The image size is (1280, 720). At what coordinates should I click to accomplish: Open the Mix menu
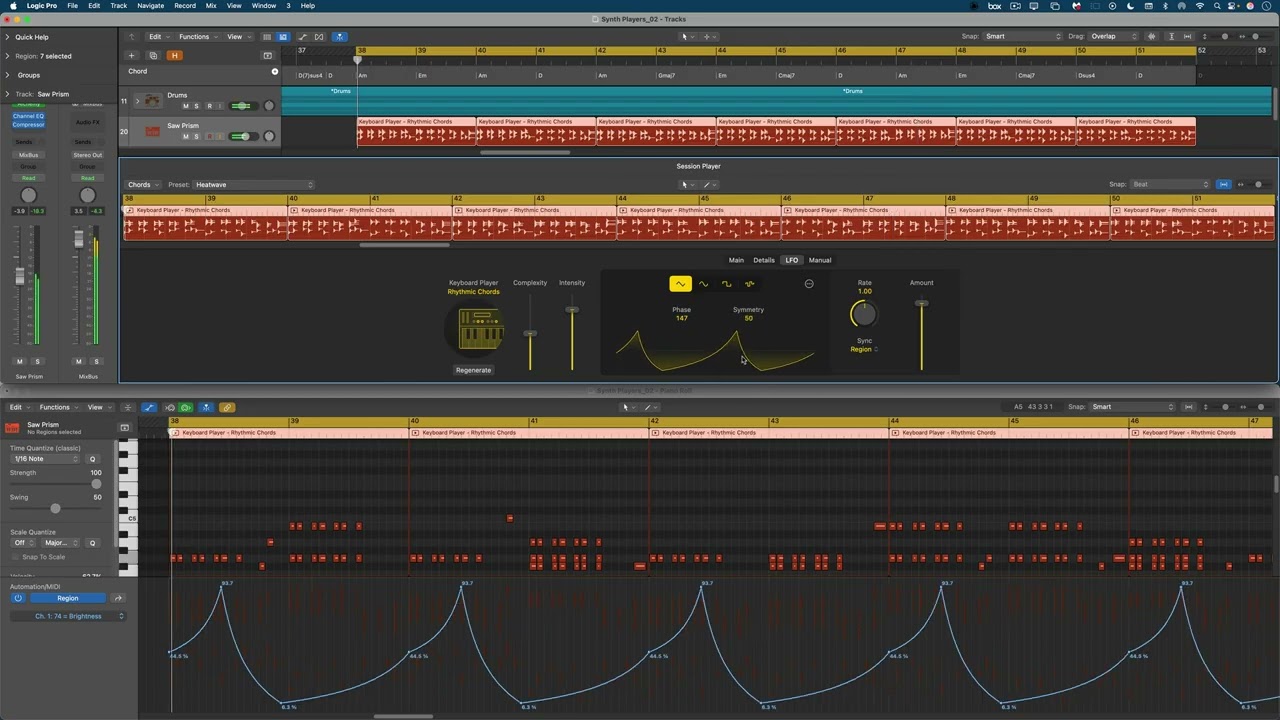[x=211, y=5]
